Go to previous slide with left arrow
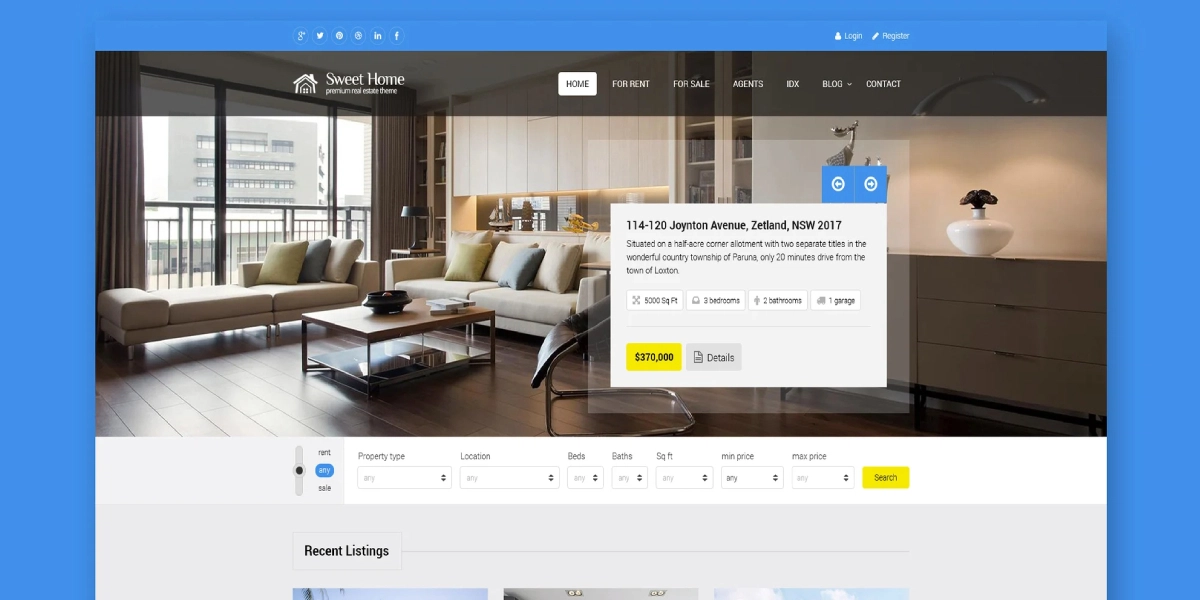The width and height of the screenshot is (1200, 600). coord(838,184)
